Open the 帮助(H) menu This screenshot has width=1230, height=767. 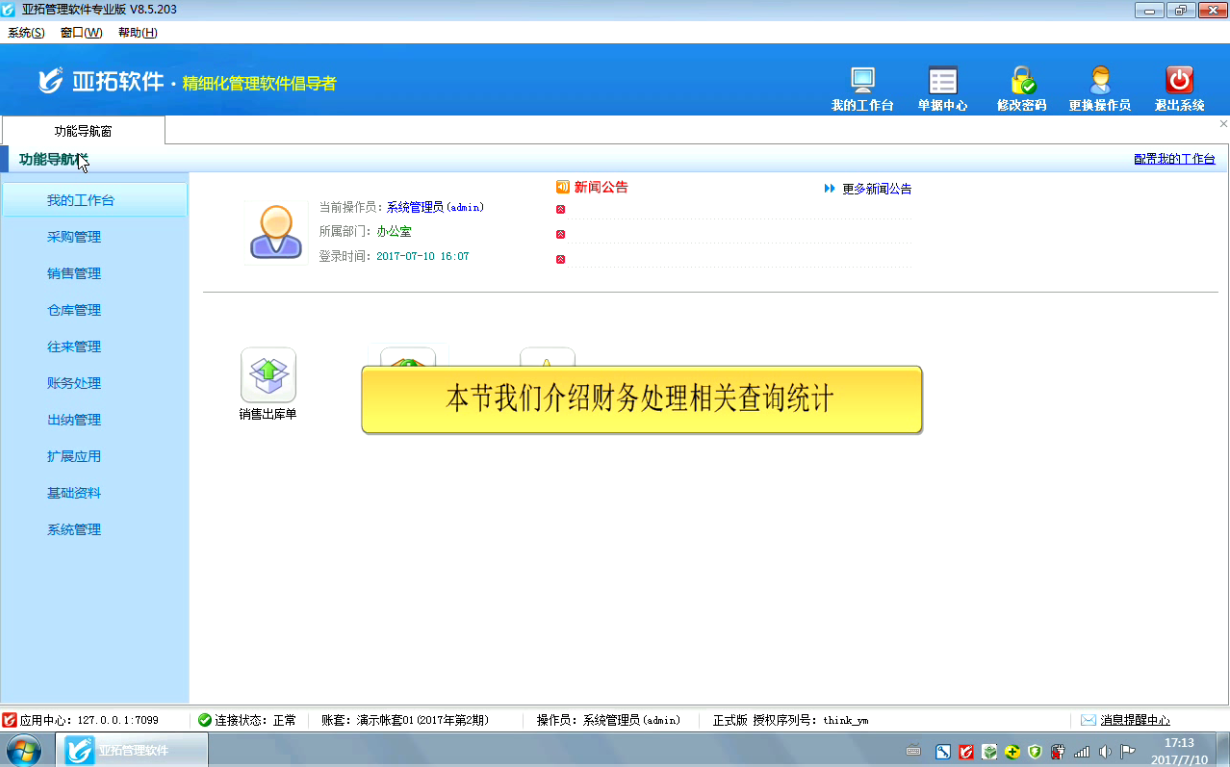tap(137, 33)
